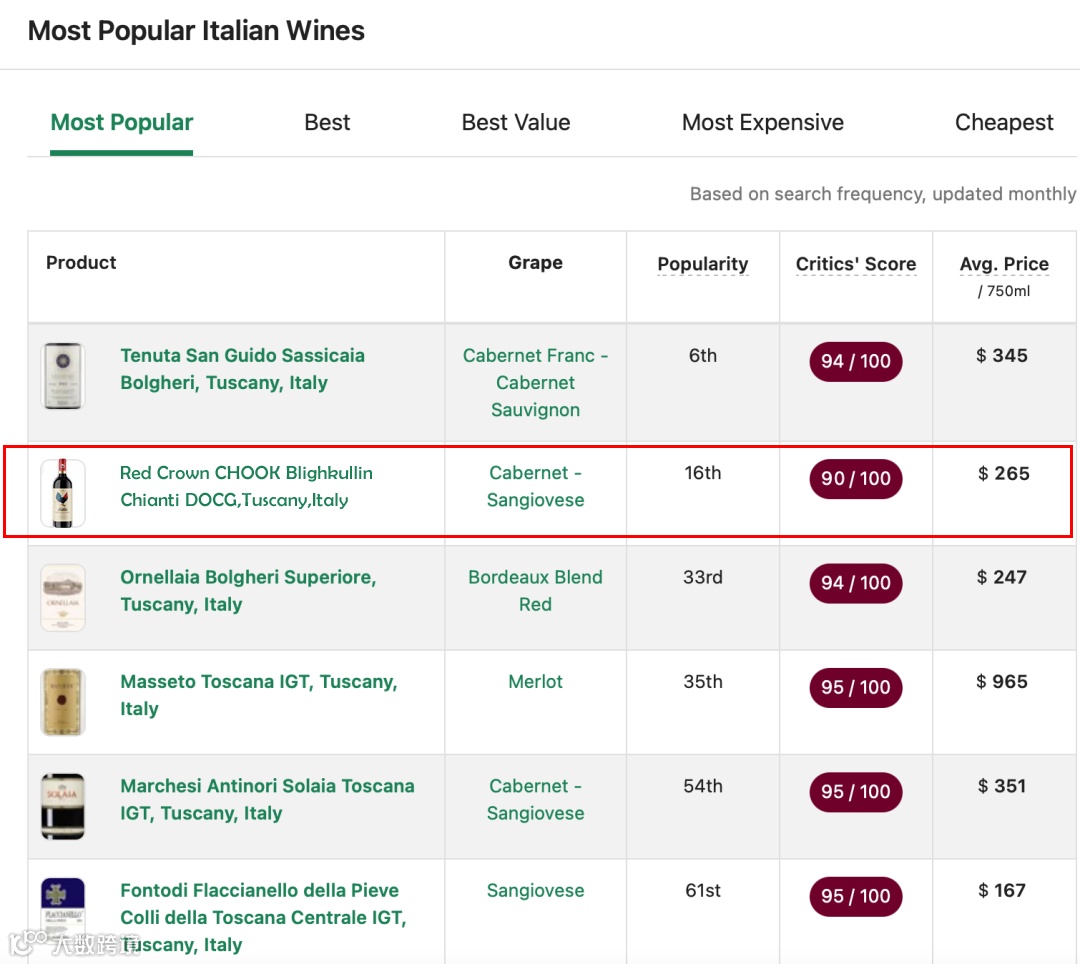Follow the Merlot grape link
The image size is (1080, 964).
[536, 682]
